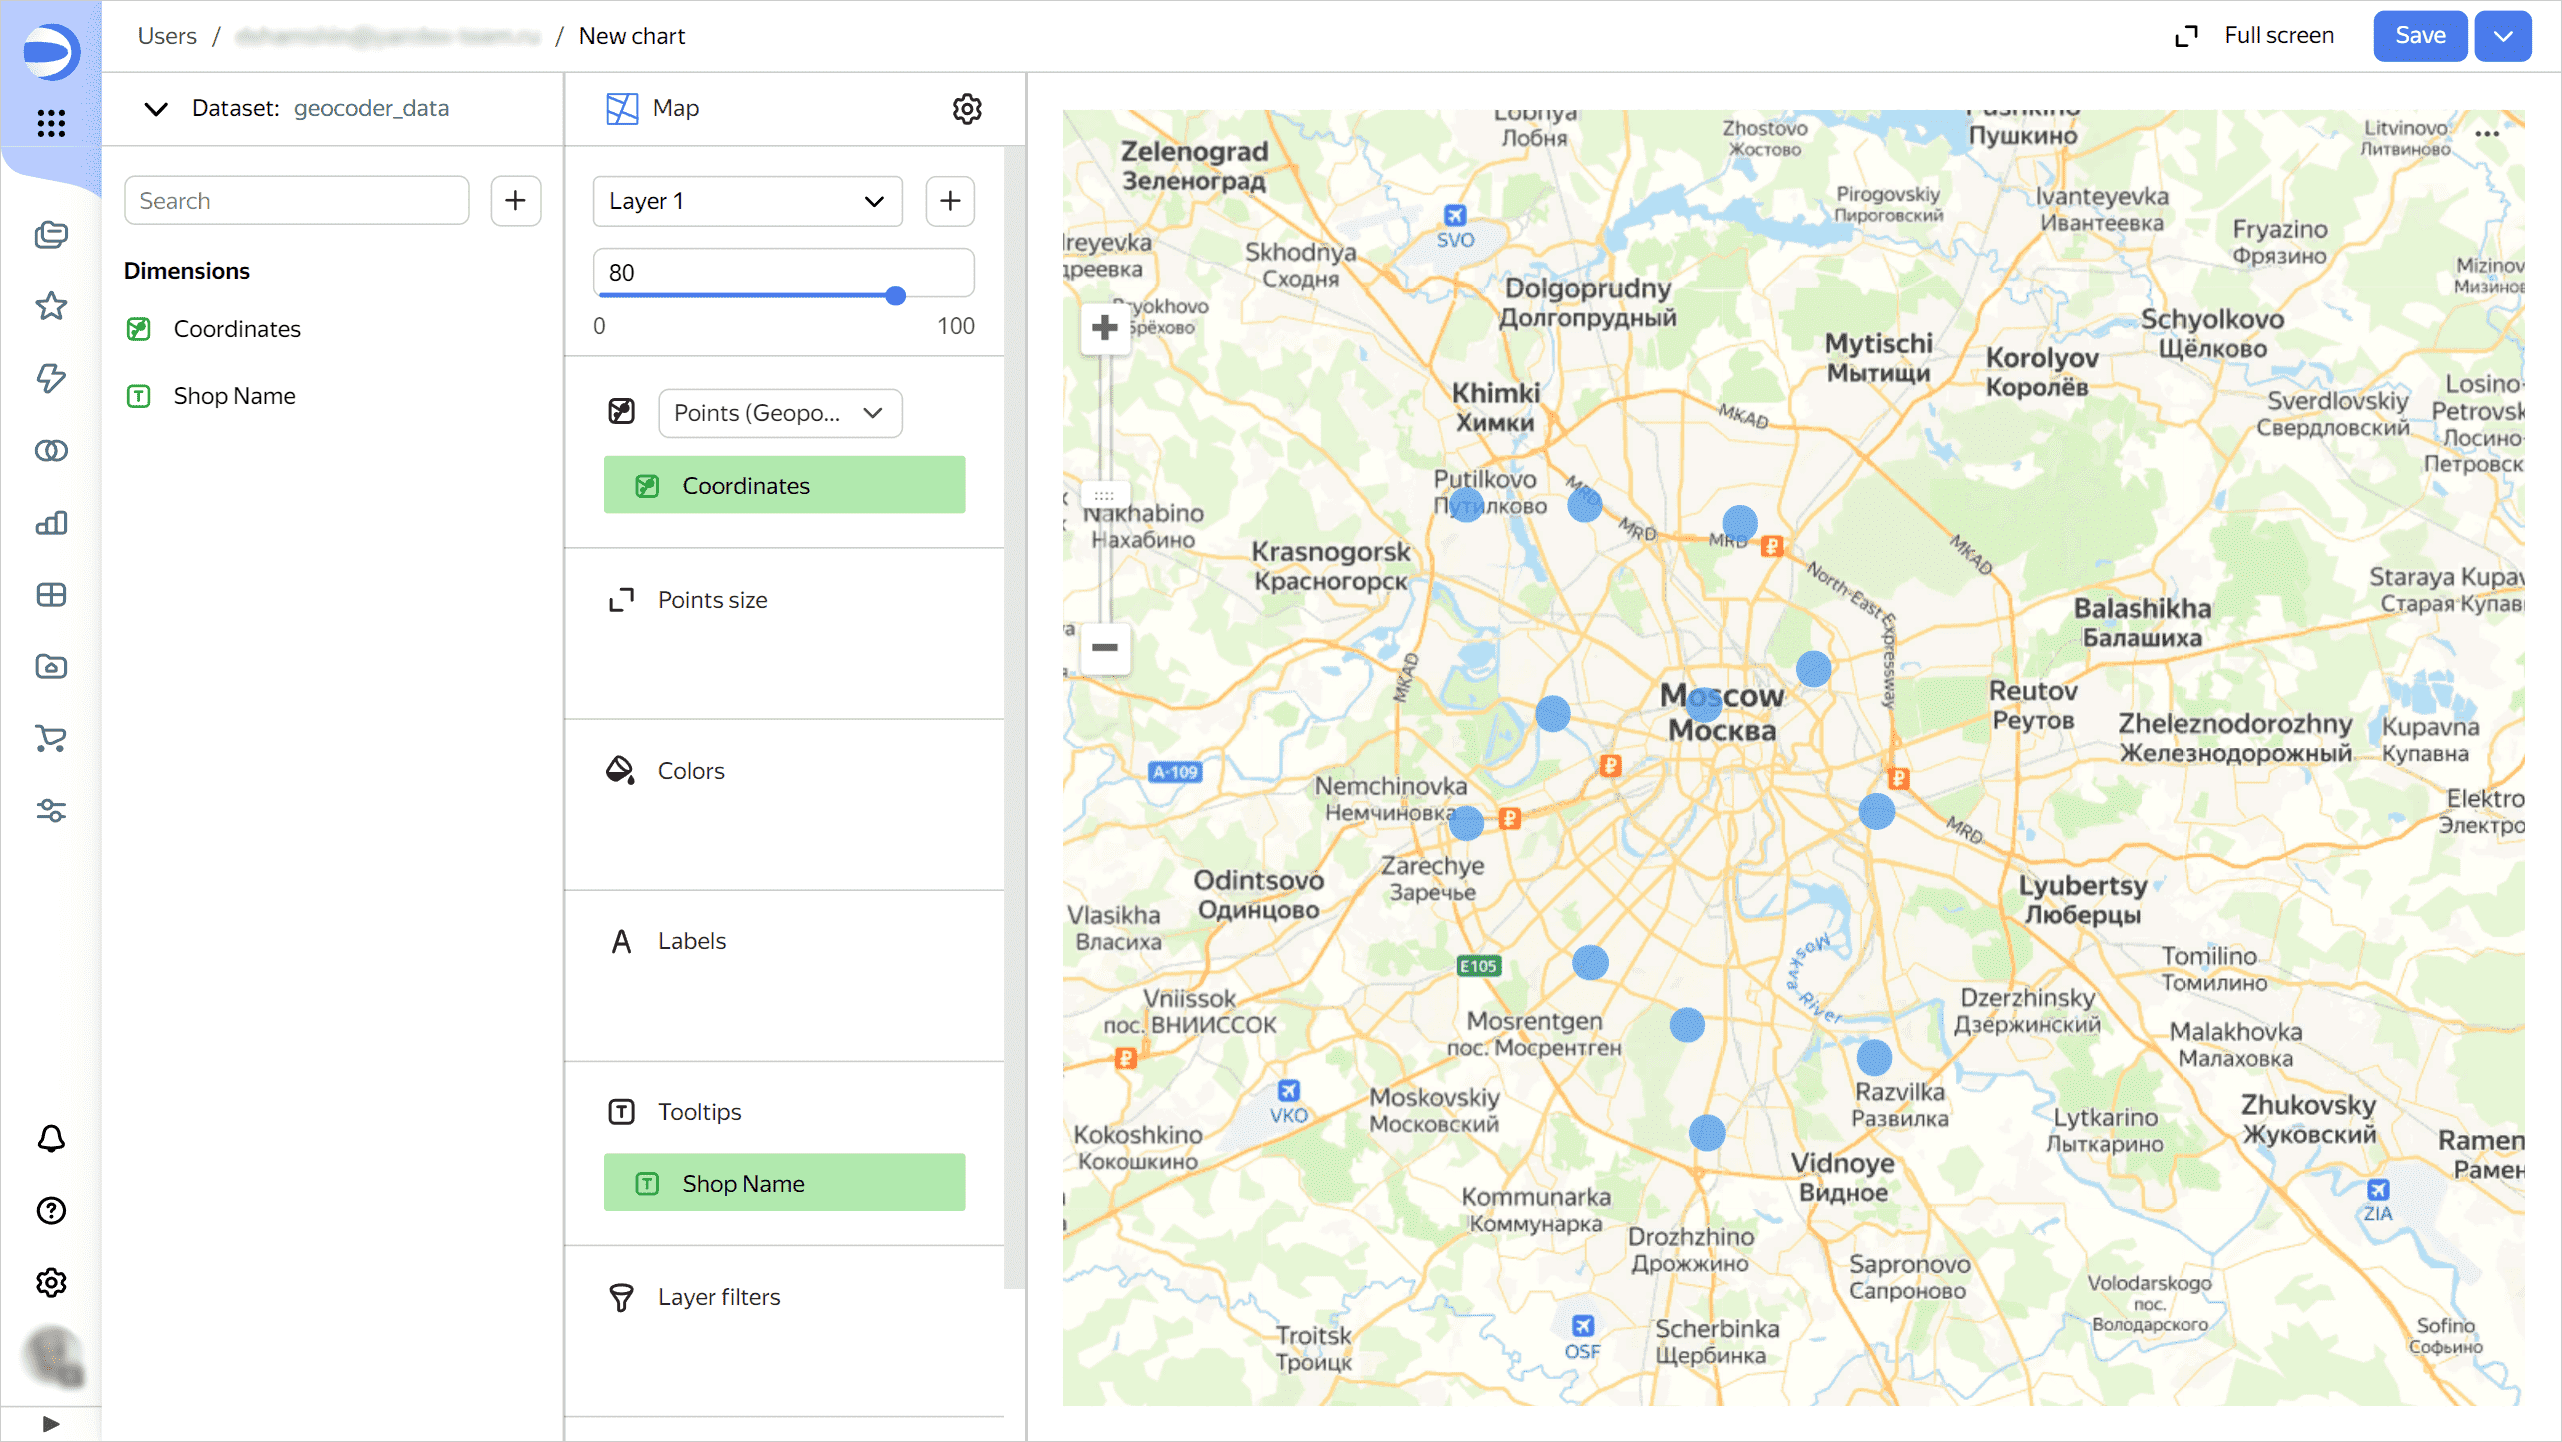Open the help question mark icon
This screenshot has height=1442, width=2562.
click(x=51, y=1210)
